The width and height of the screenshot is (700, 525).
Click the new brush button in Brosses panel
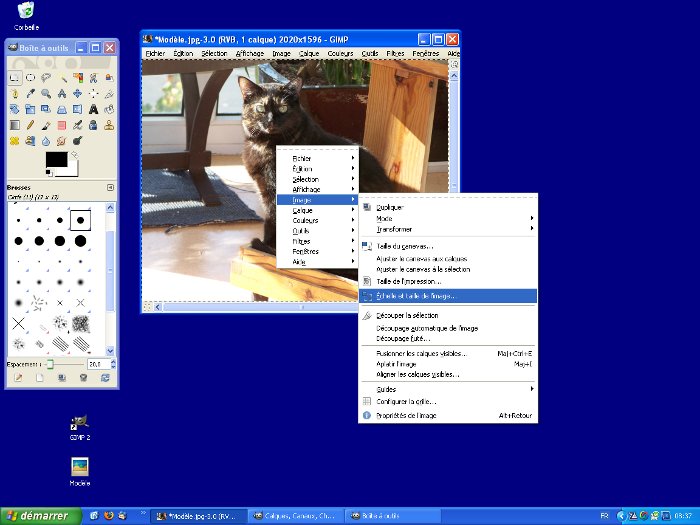40,378
